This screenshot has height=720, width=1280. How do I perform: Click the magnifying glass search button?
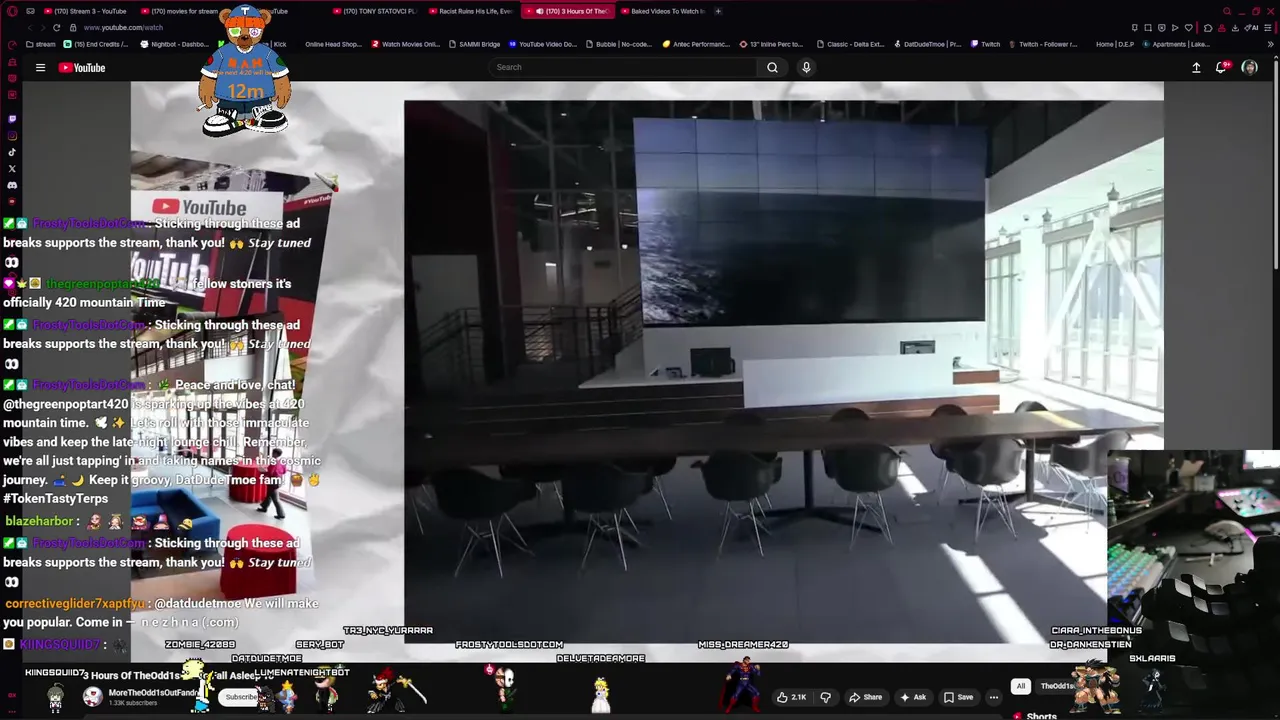[772, 67]
